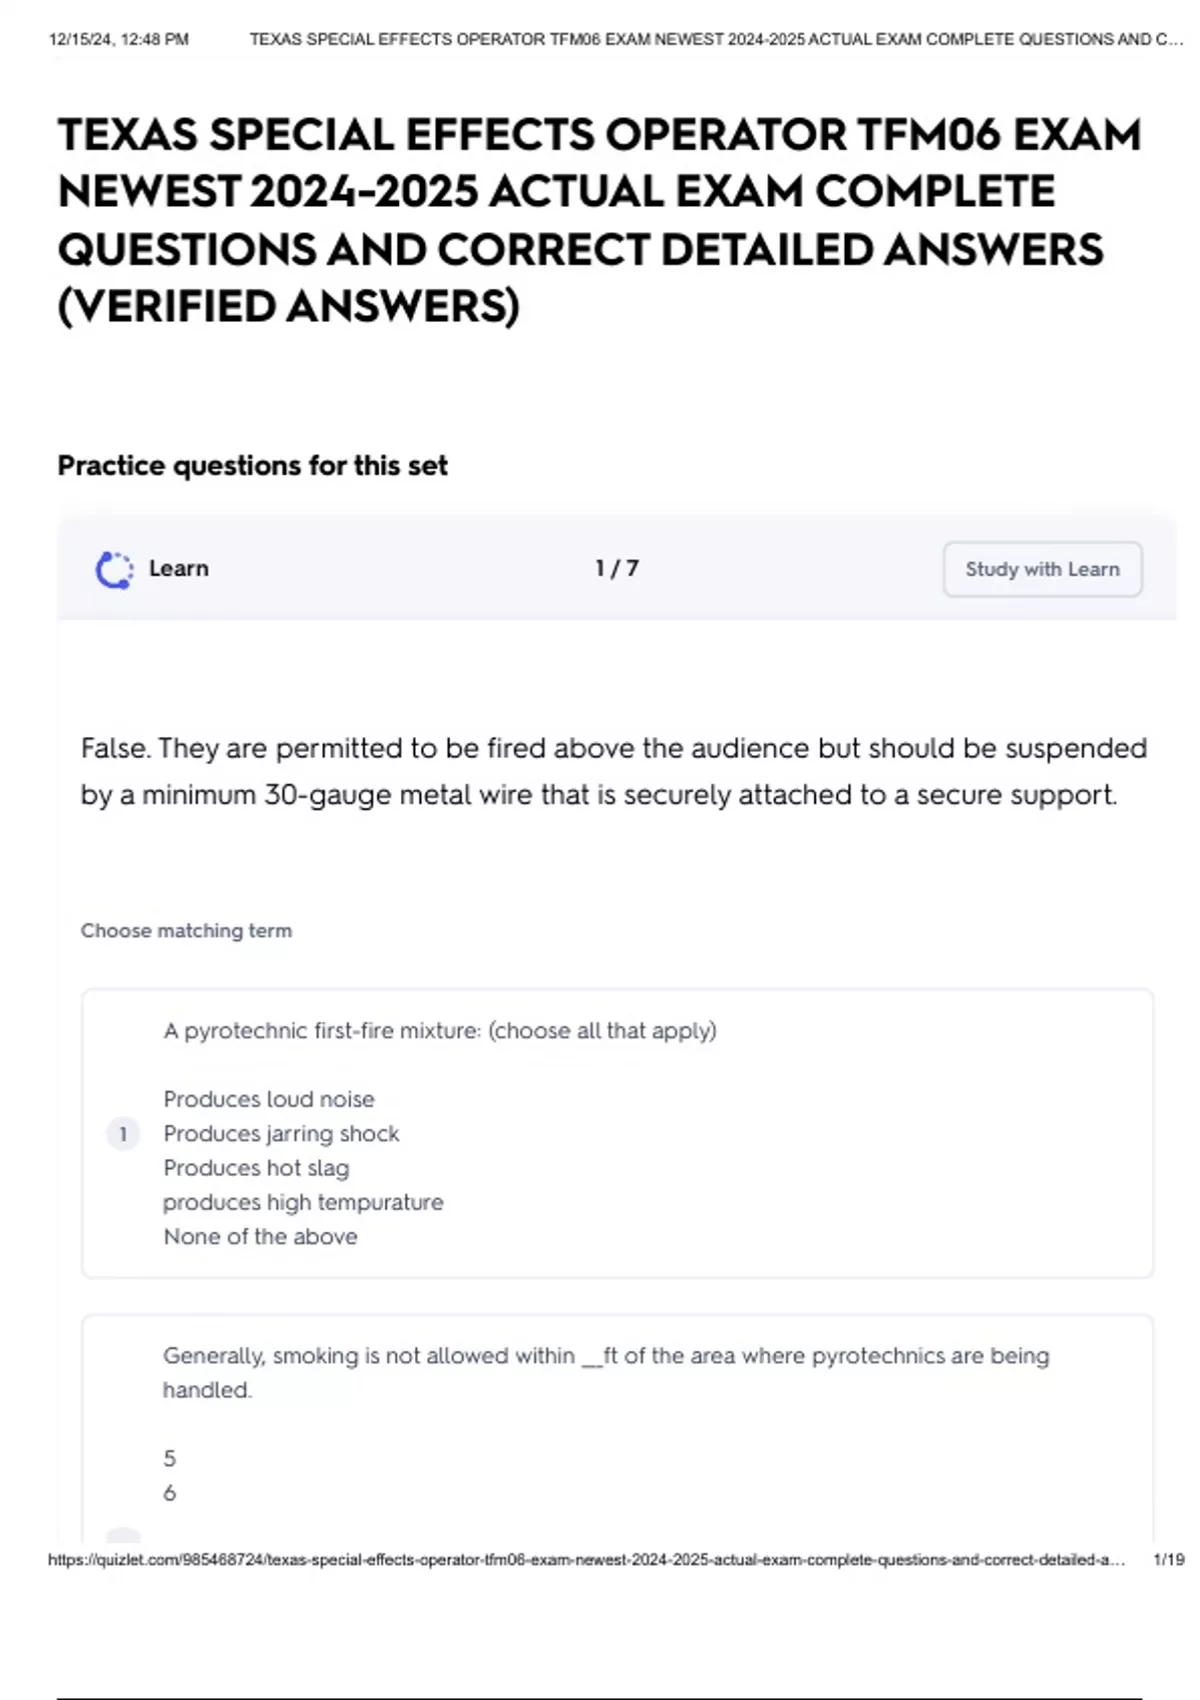Click option 5 in the smoking question
Image resolution: width=1200 pixels, height=1700 pixels.
[x=169, y=1459]
